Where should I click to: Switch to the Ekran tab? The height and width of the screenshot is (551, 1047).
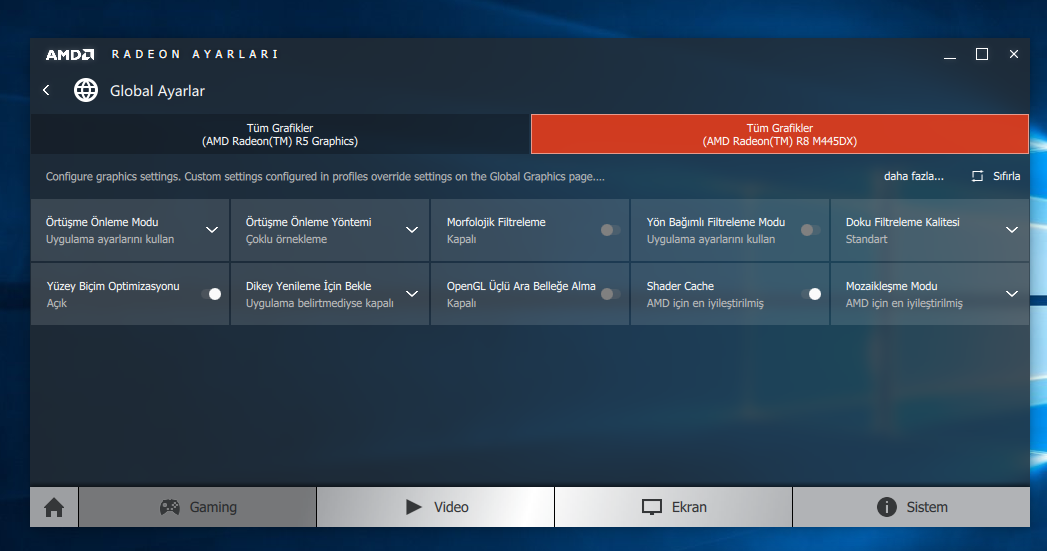click(674, 507)
